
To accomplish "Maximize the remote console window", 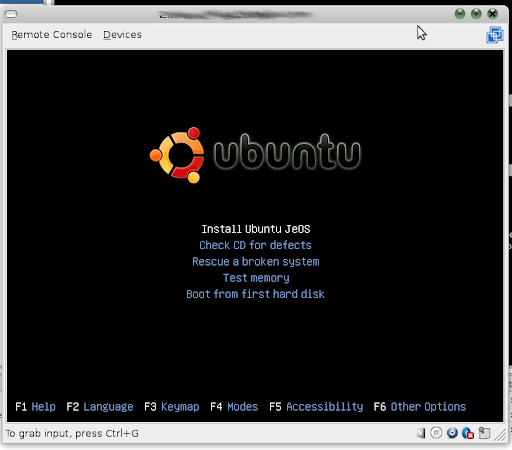I will (476, 14).
